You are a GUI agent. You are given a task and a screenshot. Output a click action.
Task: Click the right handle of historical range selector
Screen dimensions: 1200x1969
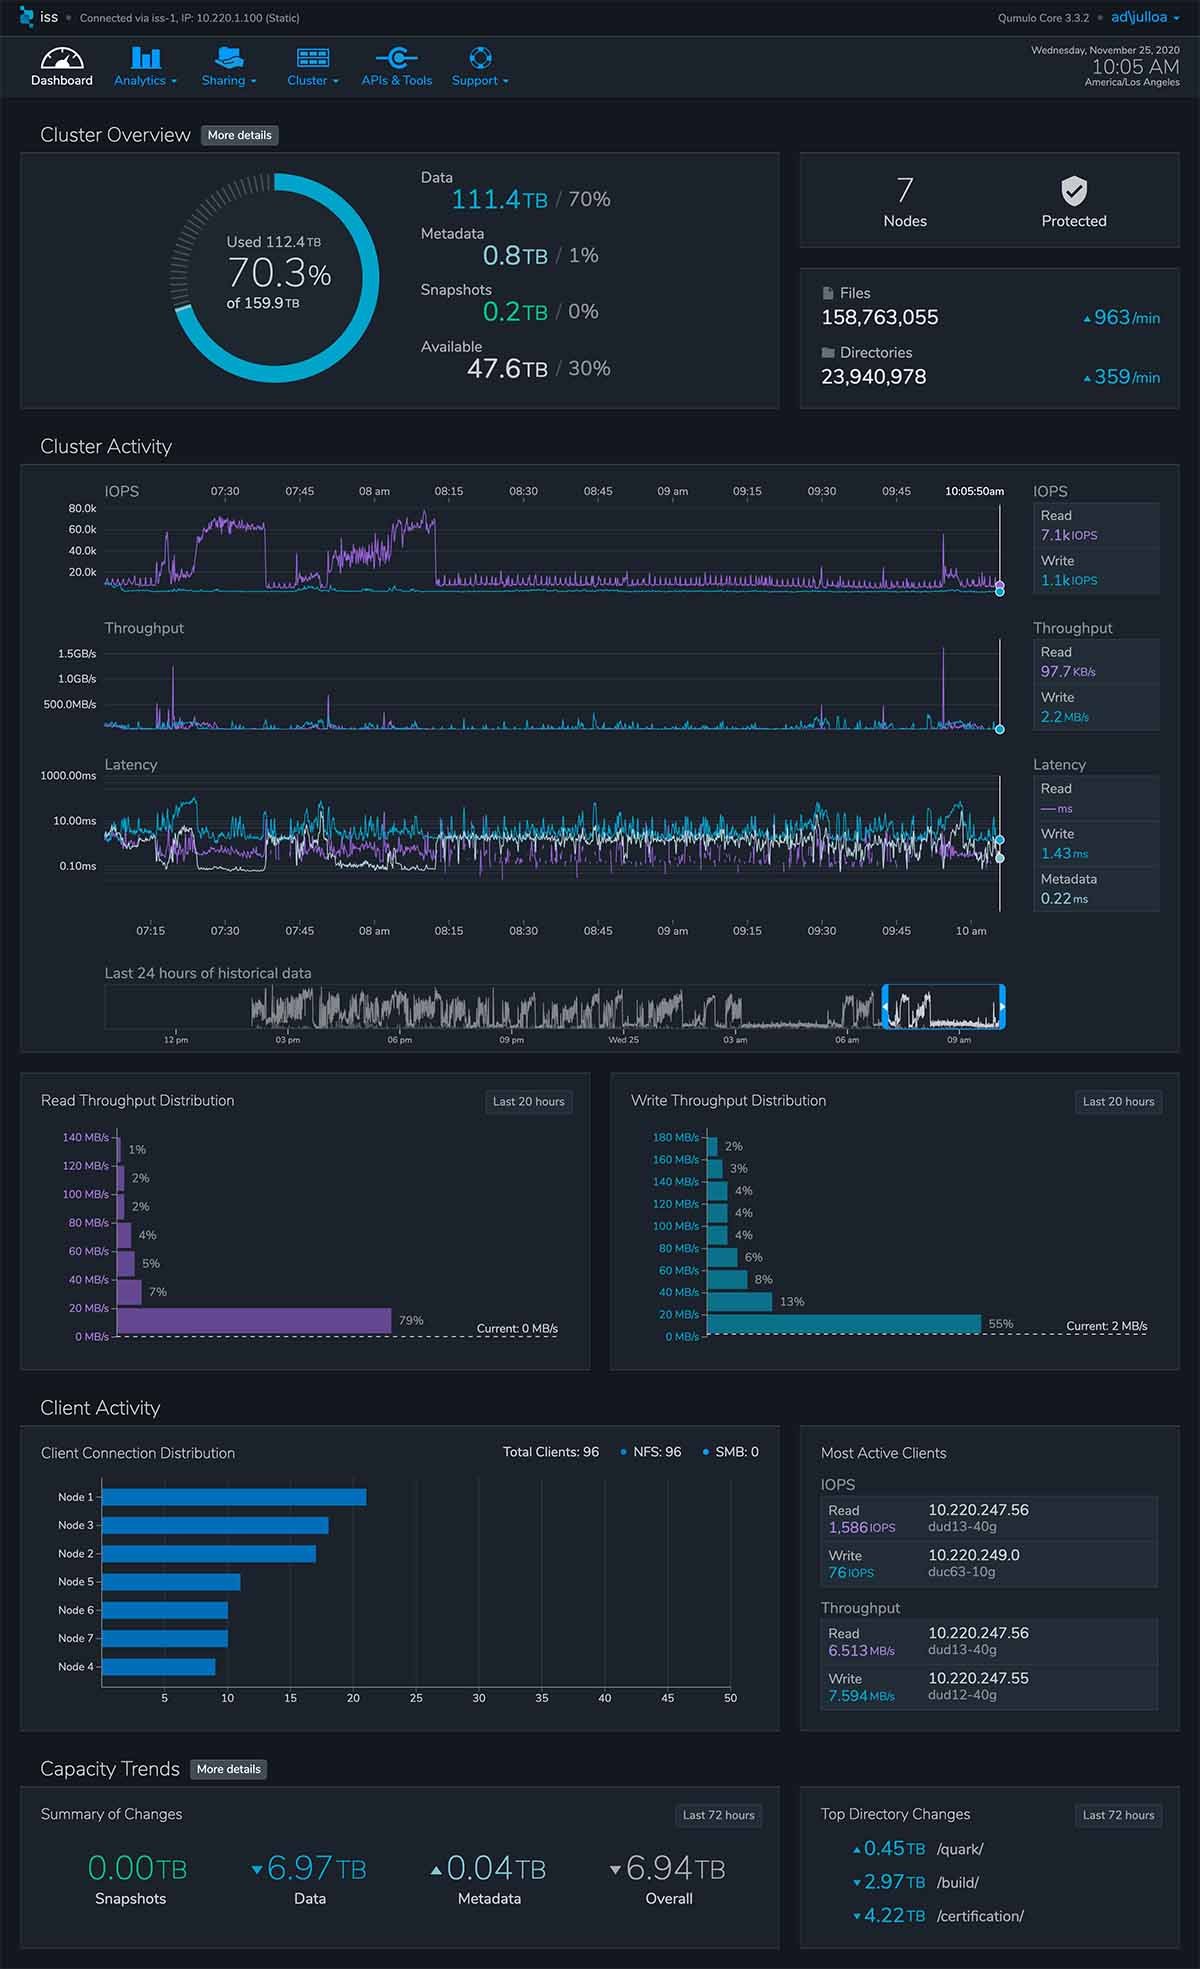[1001, 1006]
